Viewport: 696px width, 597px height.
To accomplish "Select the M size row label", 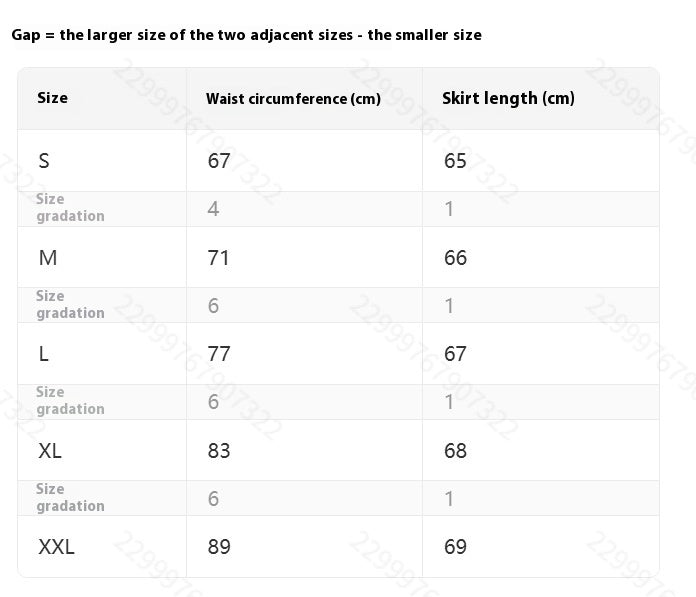I will [x=48, y=258].
